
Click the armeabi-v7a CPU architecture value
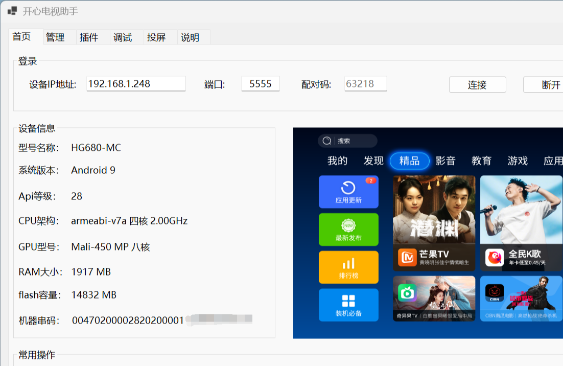click(129, 221)
